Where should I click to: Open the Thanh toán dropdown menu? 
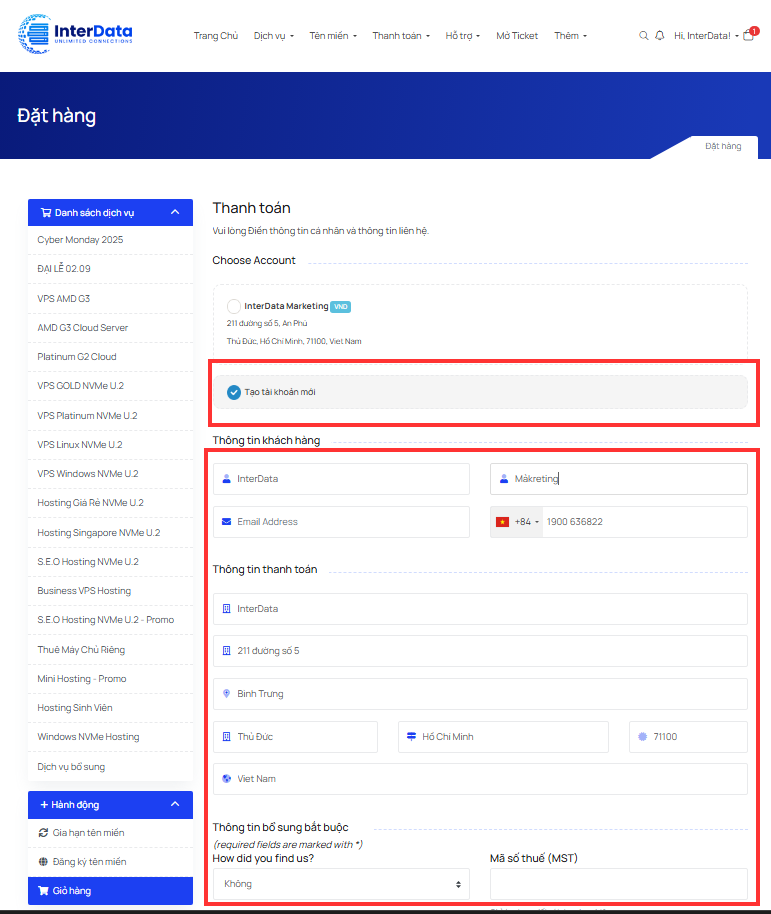(402, 36)
